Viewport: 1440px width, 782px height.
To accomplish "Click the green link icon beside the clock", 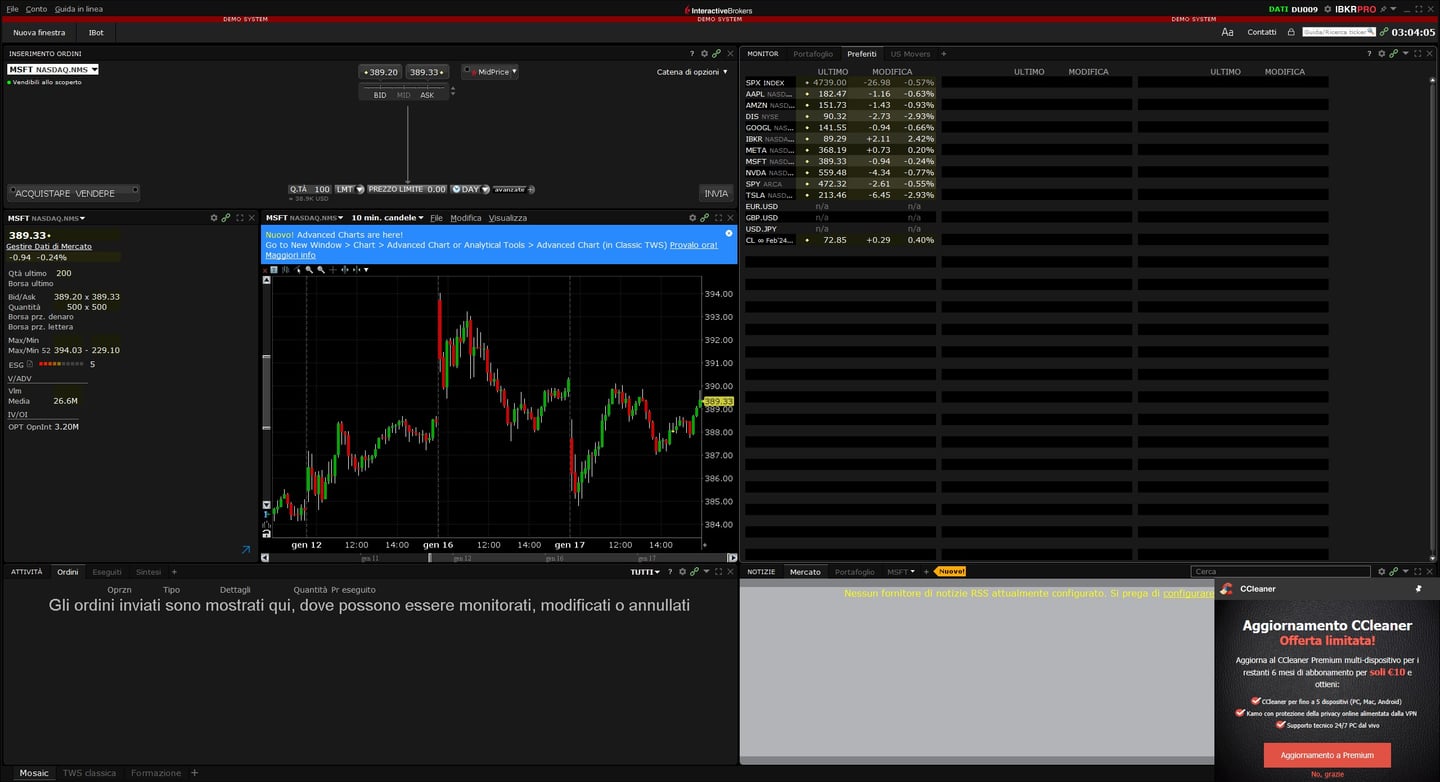I will tap(1384, 32).
